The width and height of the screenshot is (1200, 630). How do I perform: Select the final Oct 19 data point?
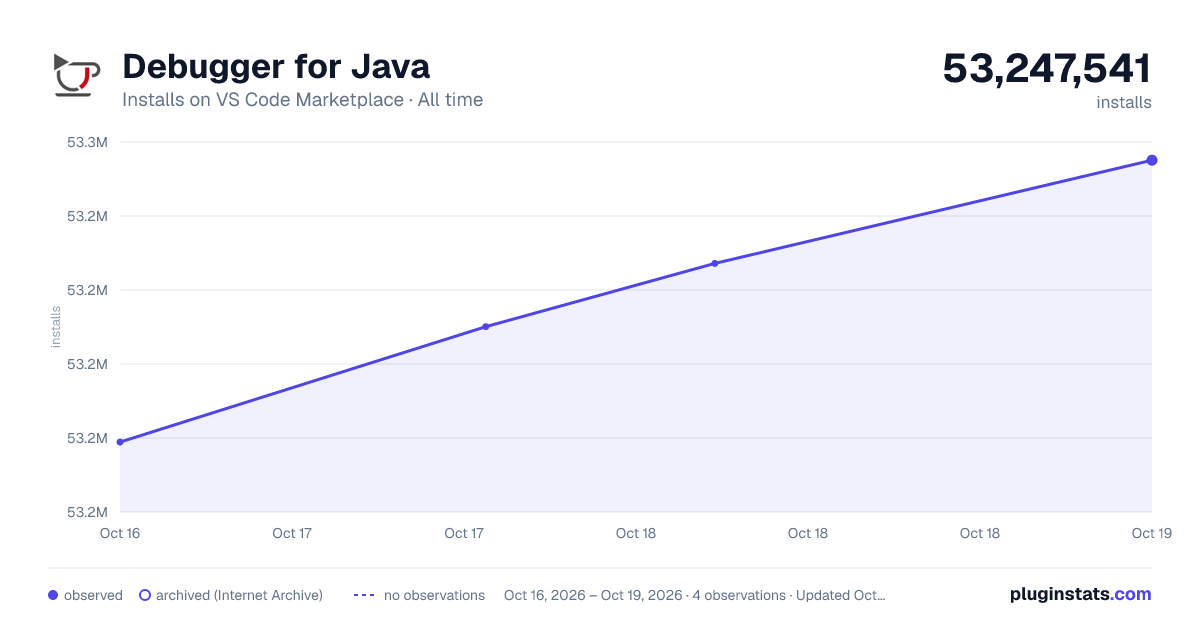(1152, 160)
